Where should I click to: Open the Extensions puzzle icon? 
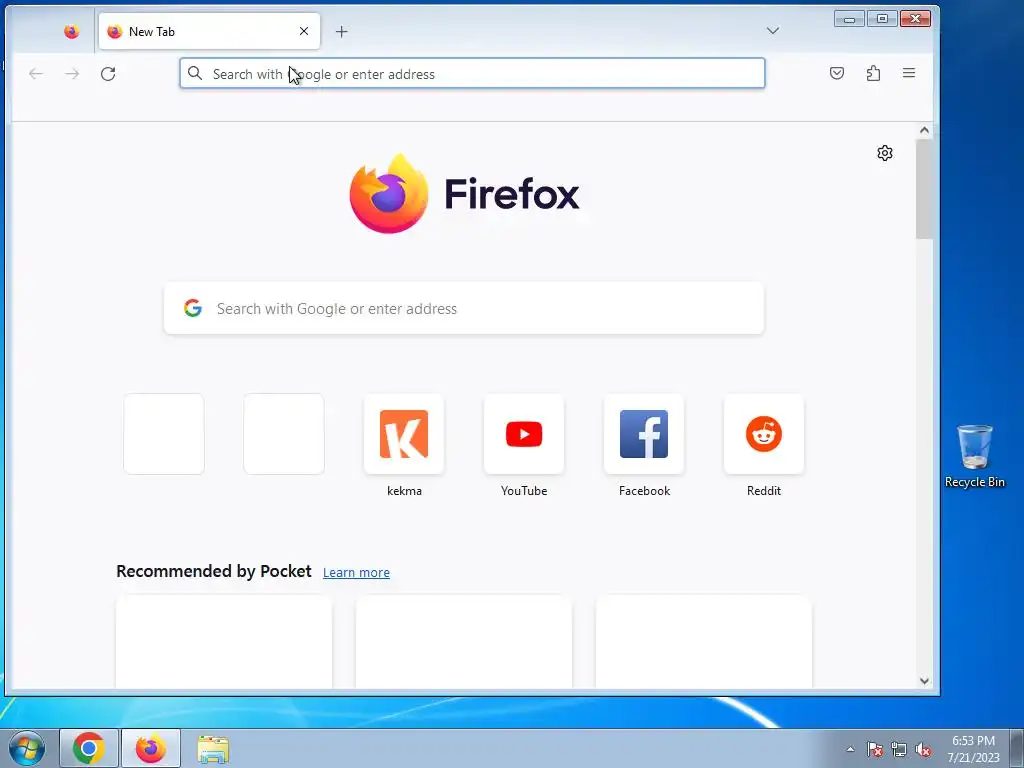(873, 73)
